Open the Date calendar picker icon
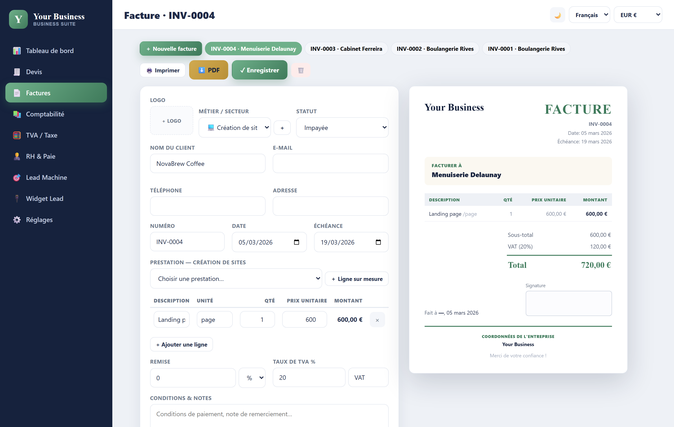The height and width of the screenshot is (427, 674). tap(296, 242)
